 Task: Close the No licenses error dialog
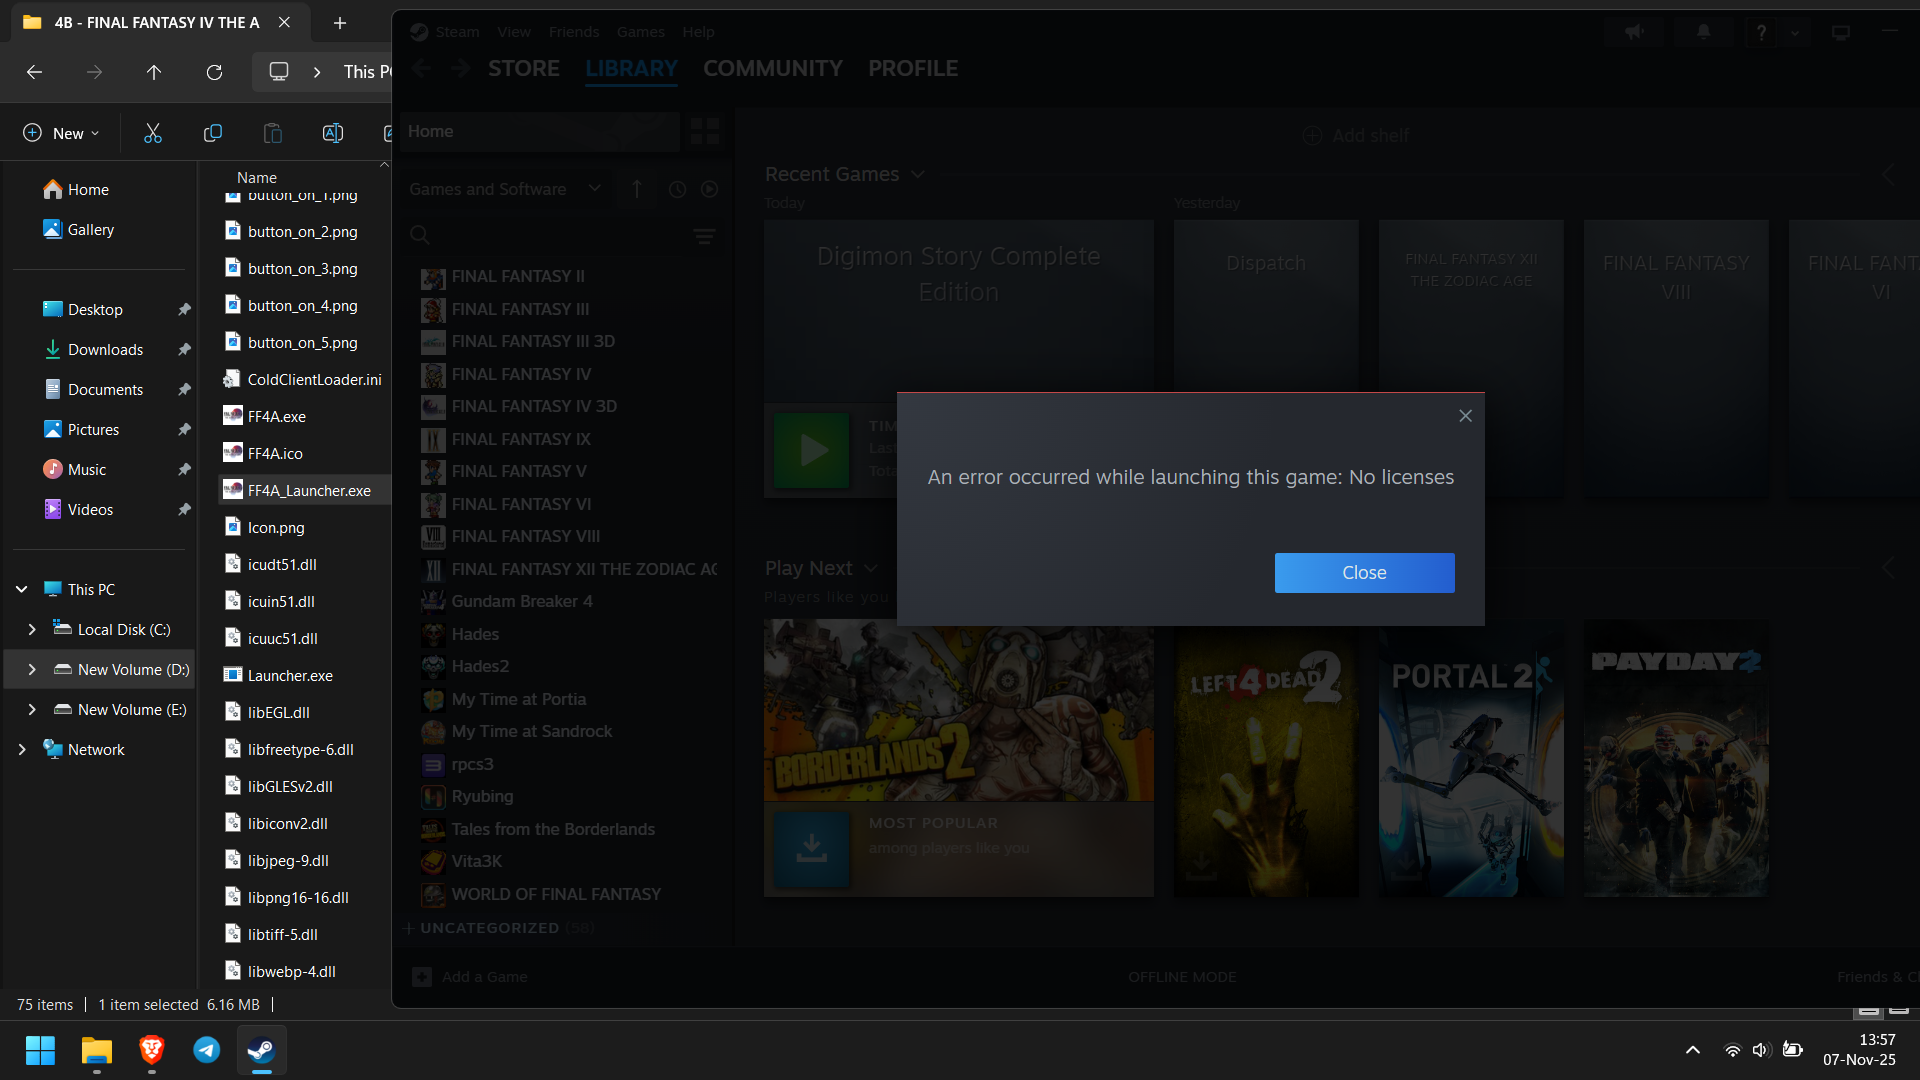pos(1364,573)
